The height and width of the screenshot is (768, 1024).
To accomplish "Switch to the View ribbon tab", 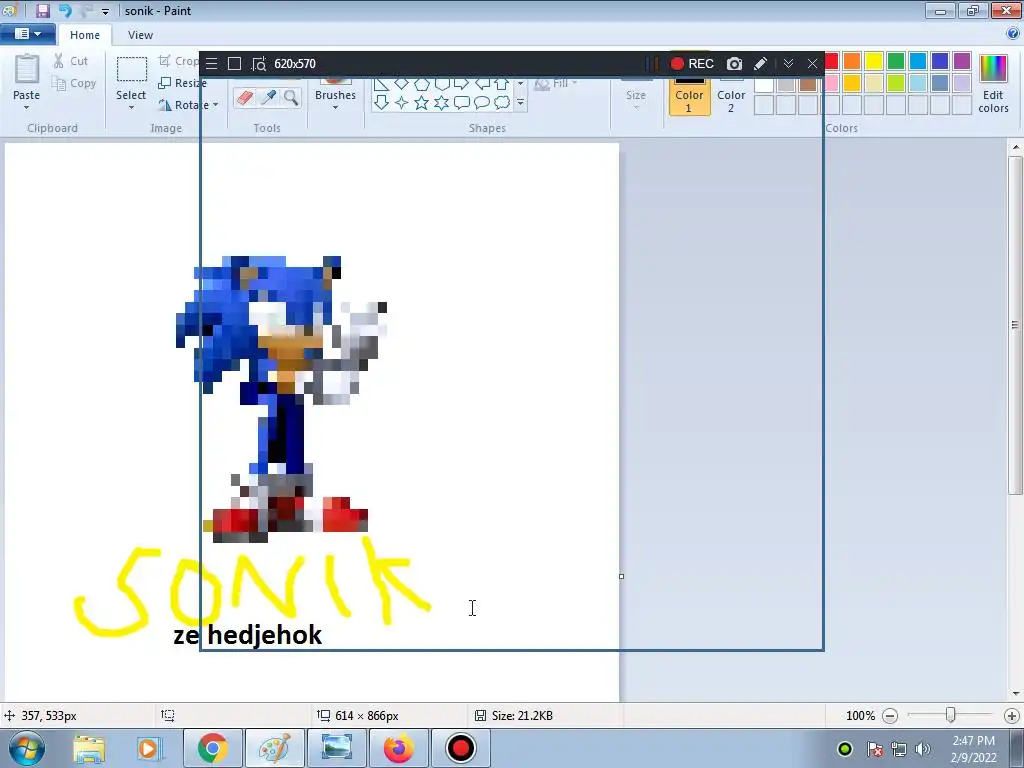I will point(140,35).
